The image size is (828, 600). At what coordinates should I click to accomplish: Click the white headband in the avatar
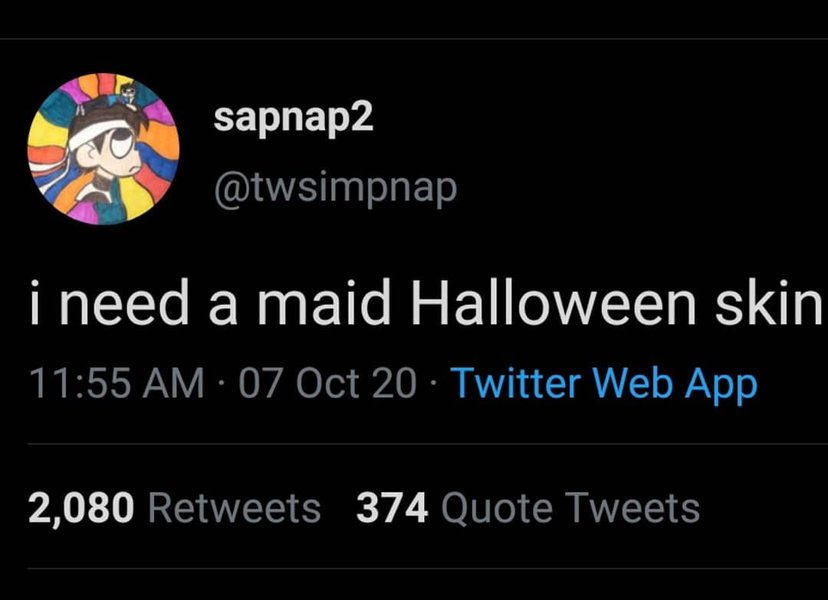[x=98, y=130]
